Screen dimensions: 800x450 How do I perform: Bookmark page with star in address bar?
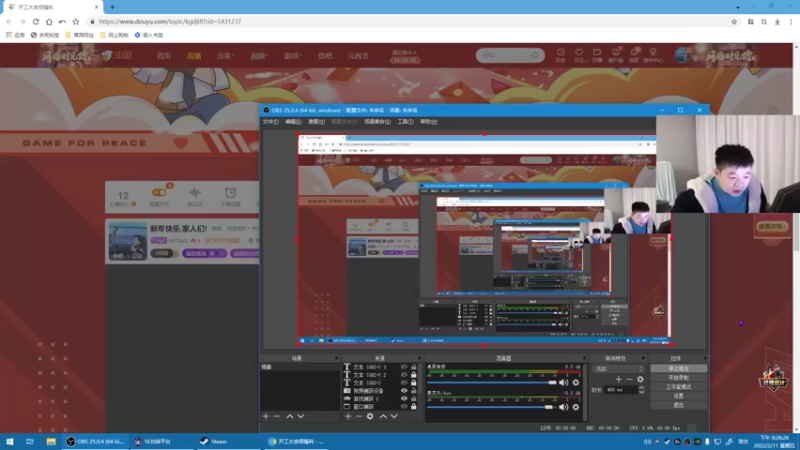(734, 21)
